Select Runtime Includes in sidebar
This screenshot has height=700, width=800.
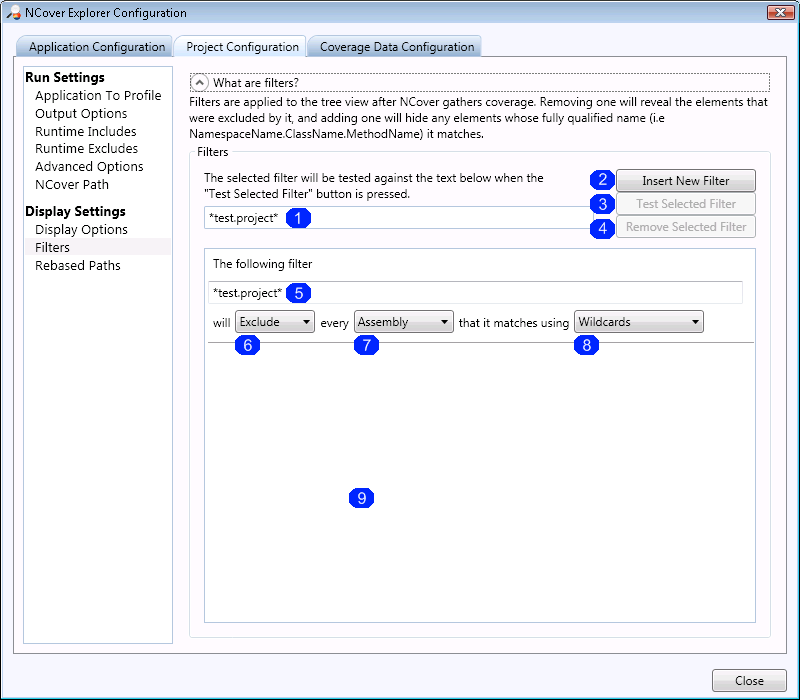tap(86, 131)
